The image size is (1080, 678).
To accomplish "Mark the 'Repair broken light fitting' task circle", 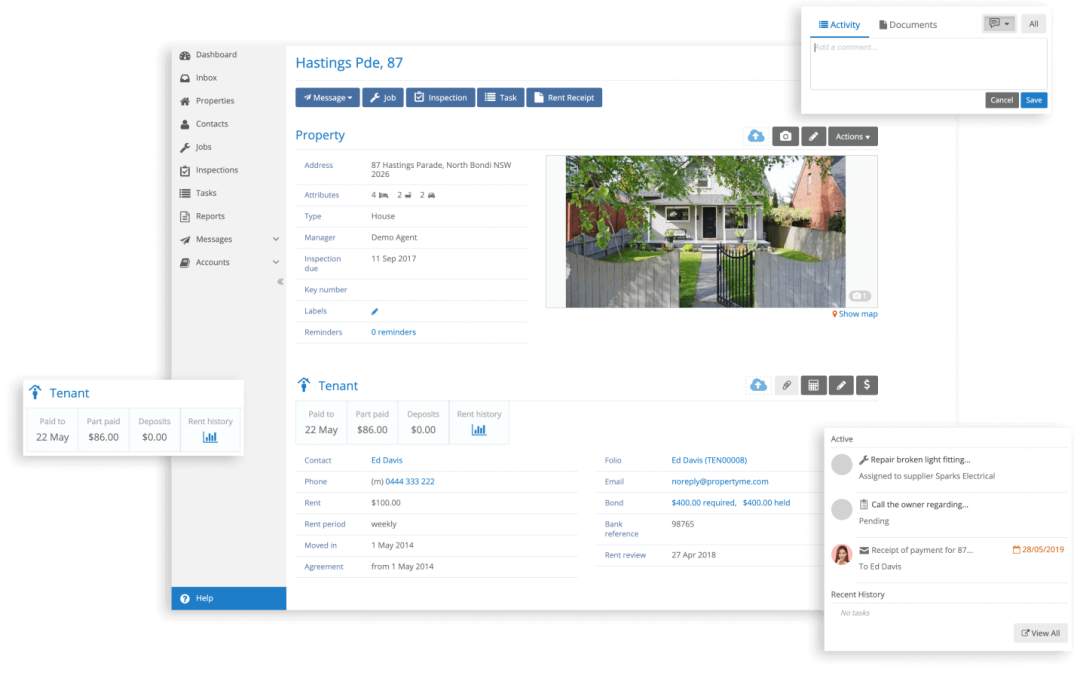I will click(x=841, y=463).
